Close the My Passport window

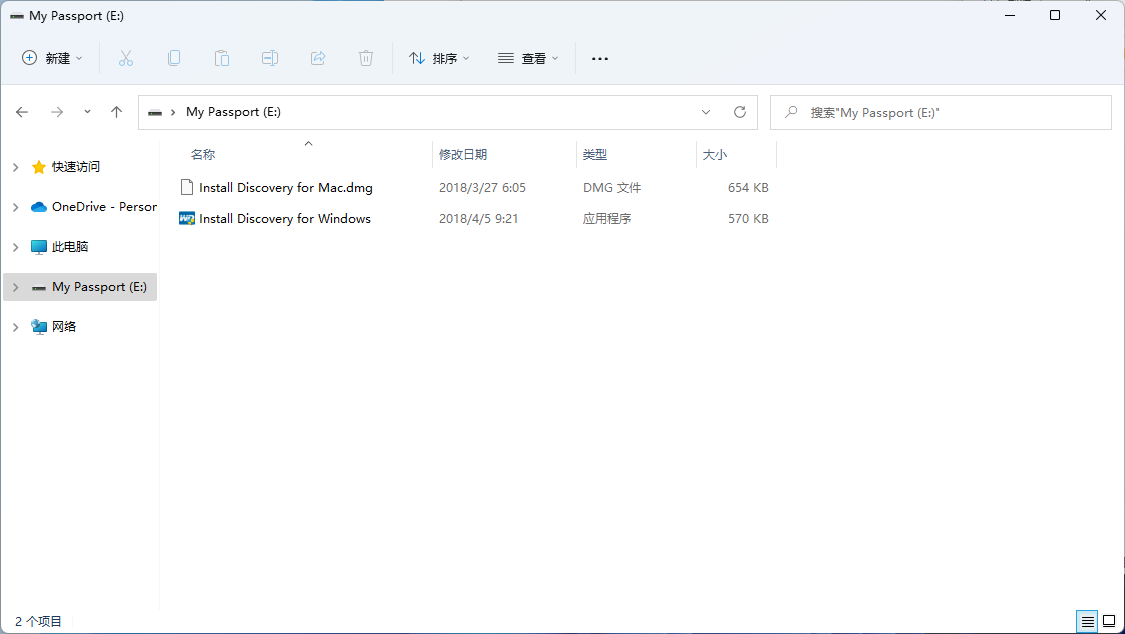(x=1101, y=15)
